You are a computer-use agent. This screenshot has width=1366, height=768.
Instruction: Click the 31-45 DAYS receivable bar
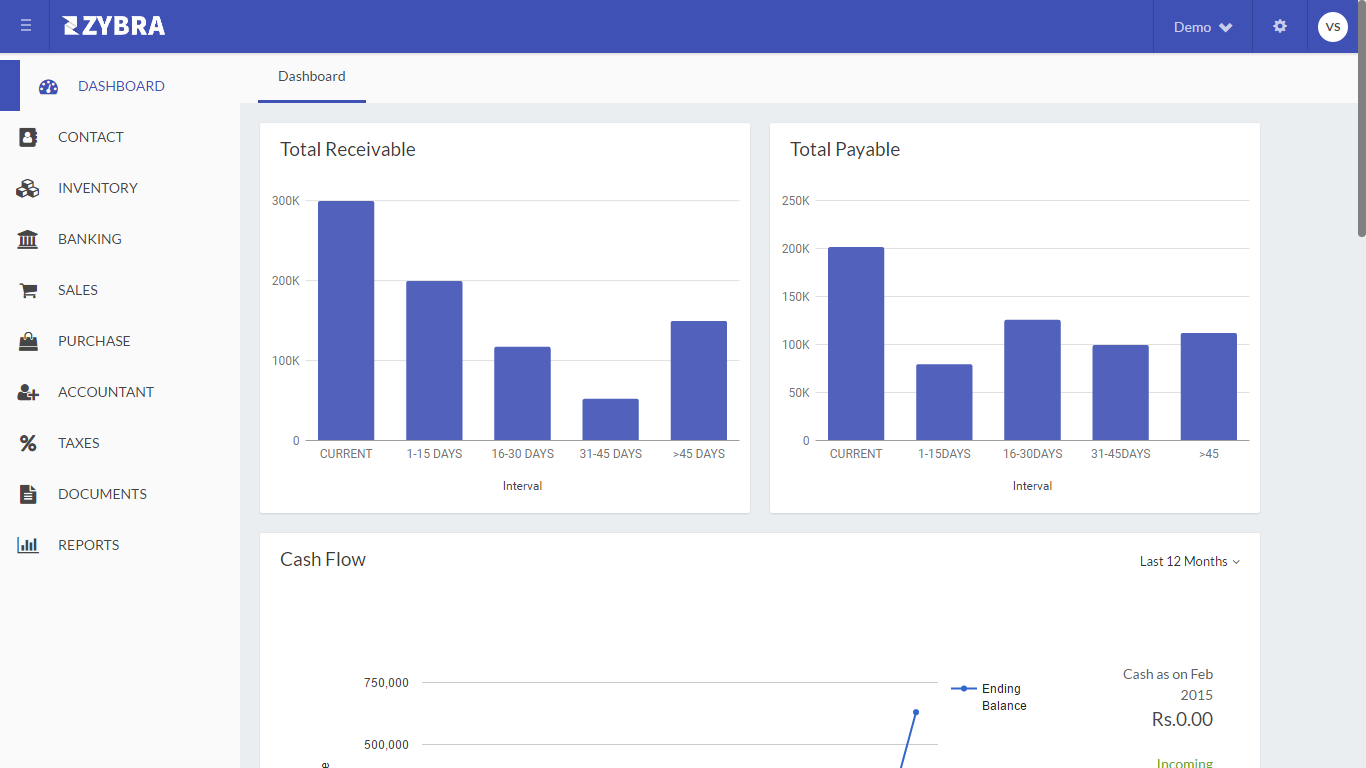point(610,420)
